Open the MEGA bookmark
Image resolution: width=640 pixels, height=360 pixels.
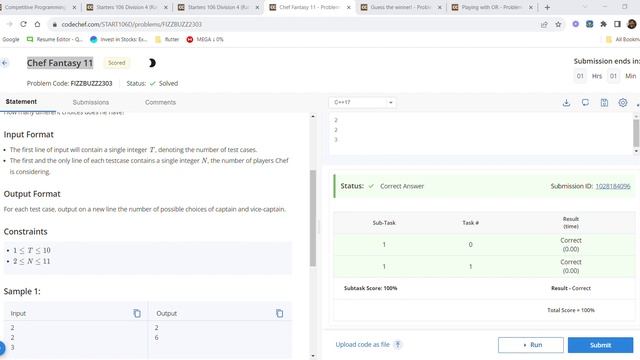(205, 39)
